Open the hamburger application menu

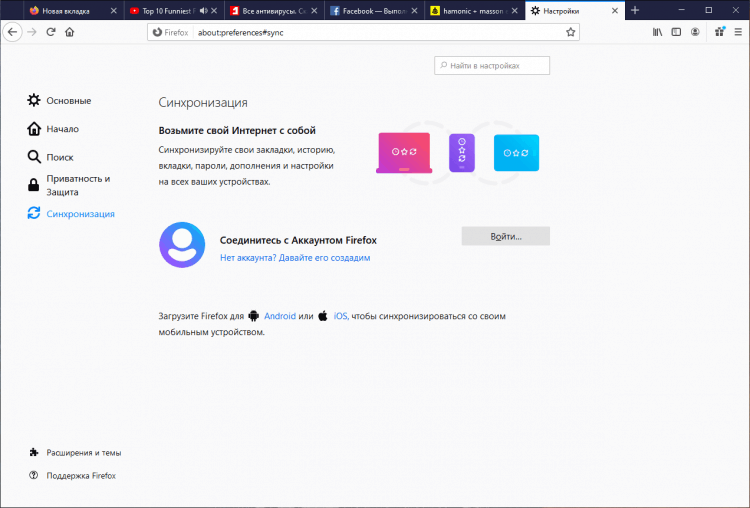738,32
